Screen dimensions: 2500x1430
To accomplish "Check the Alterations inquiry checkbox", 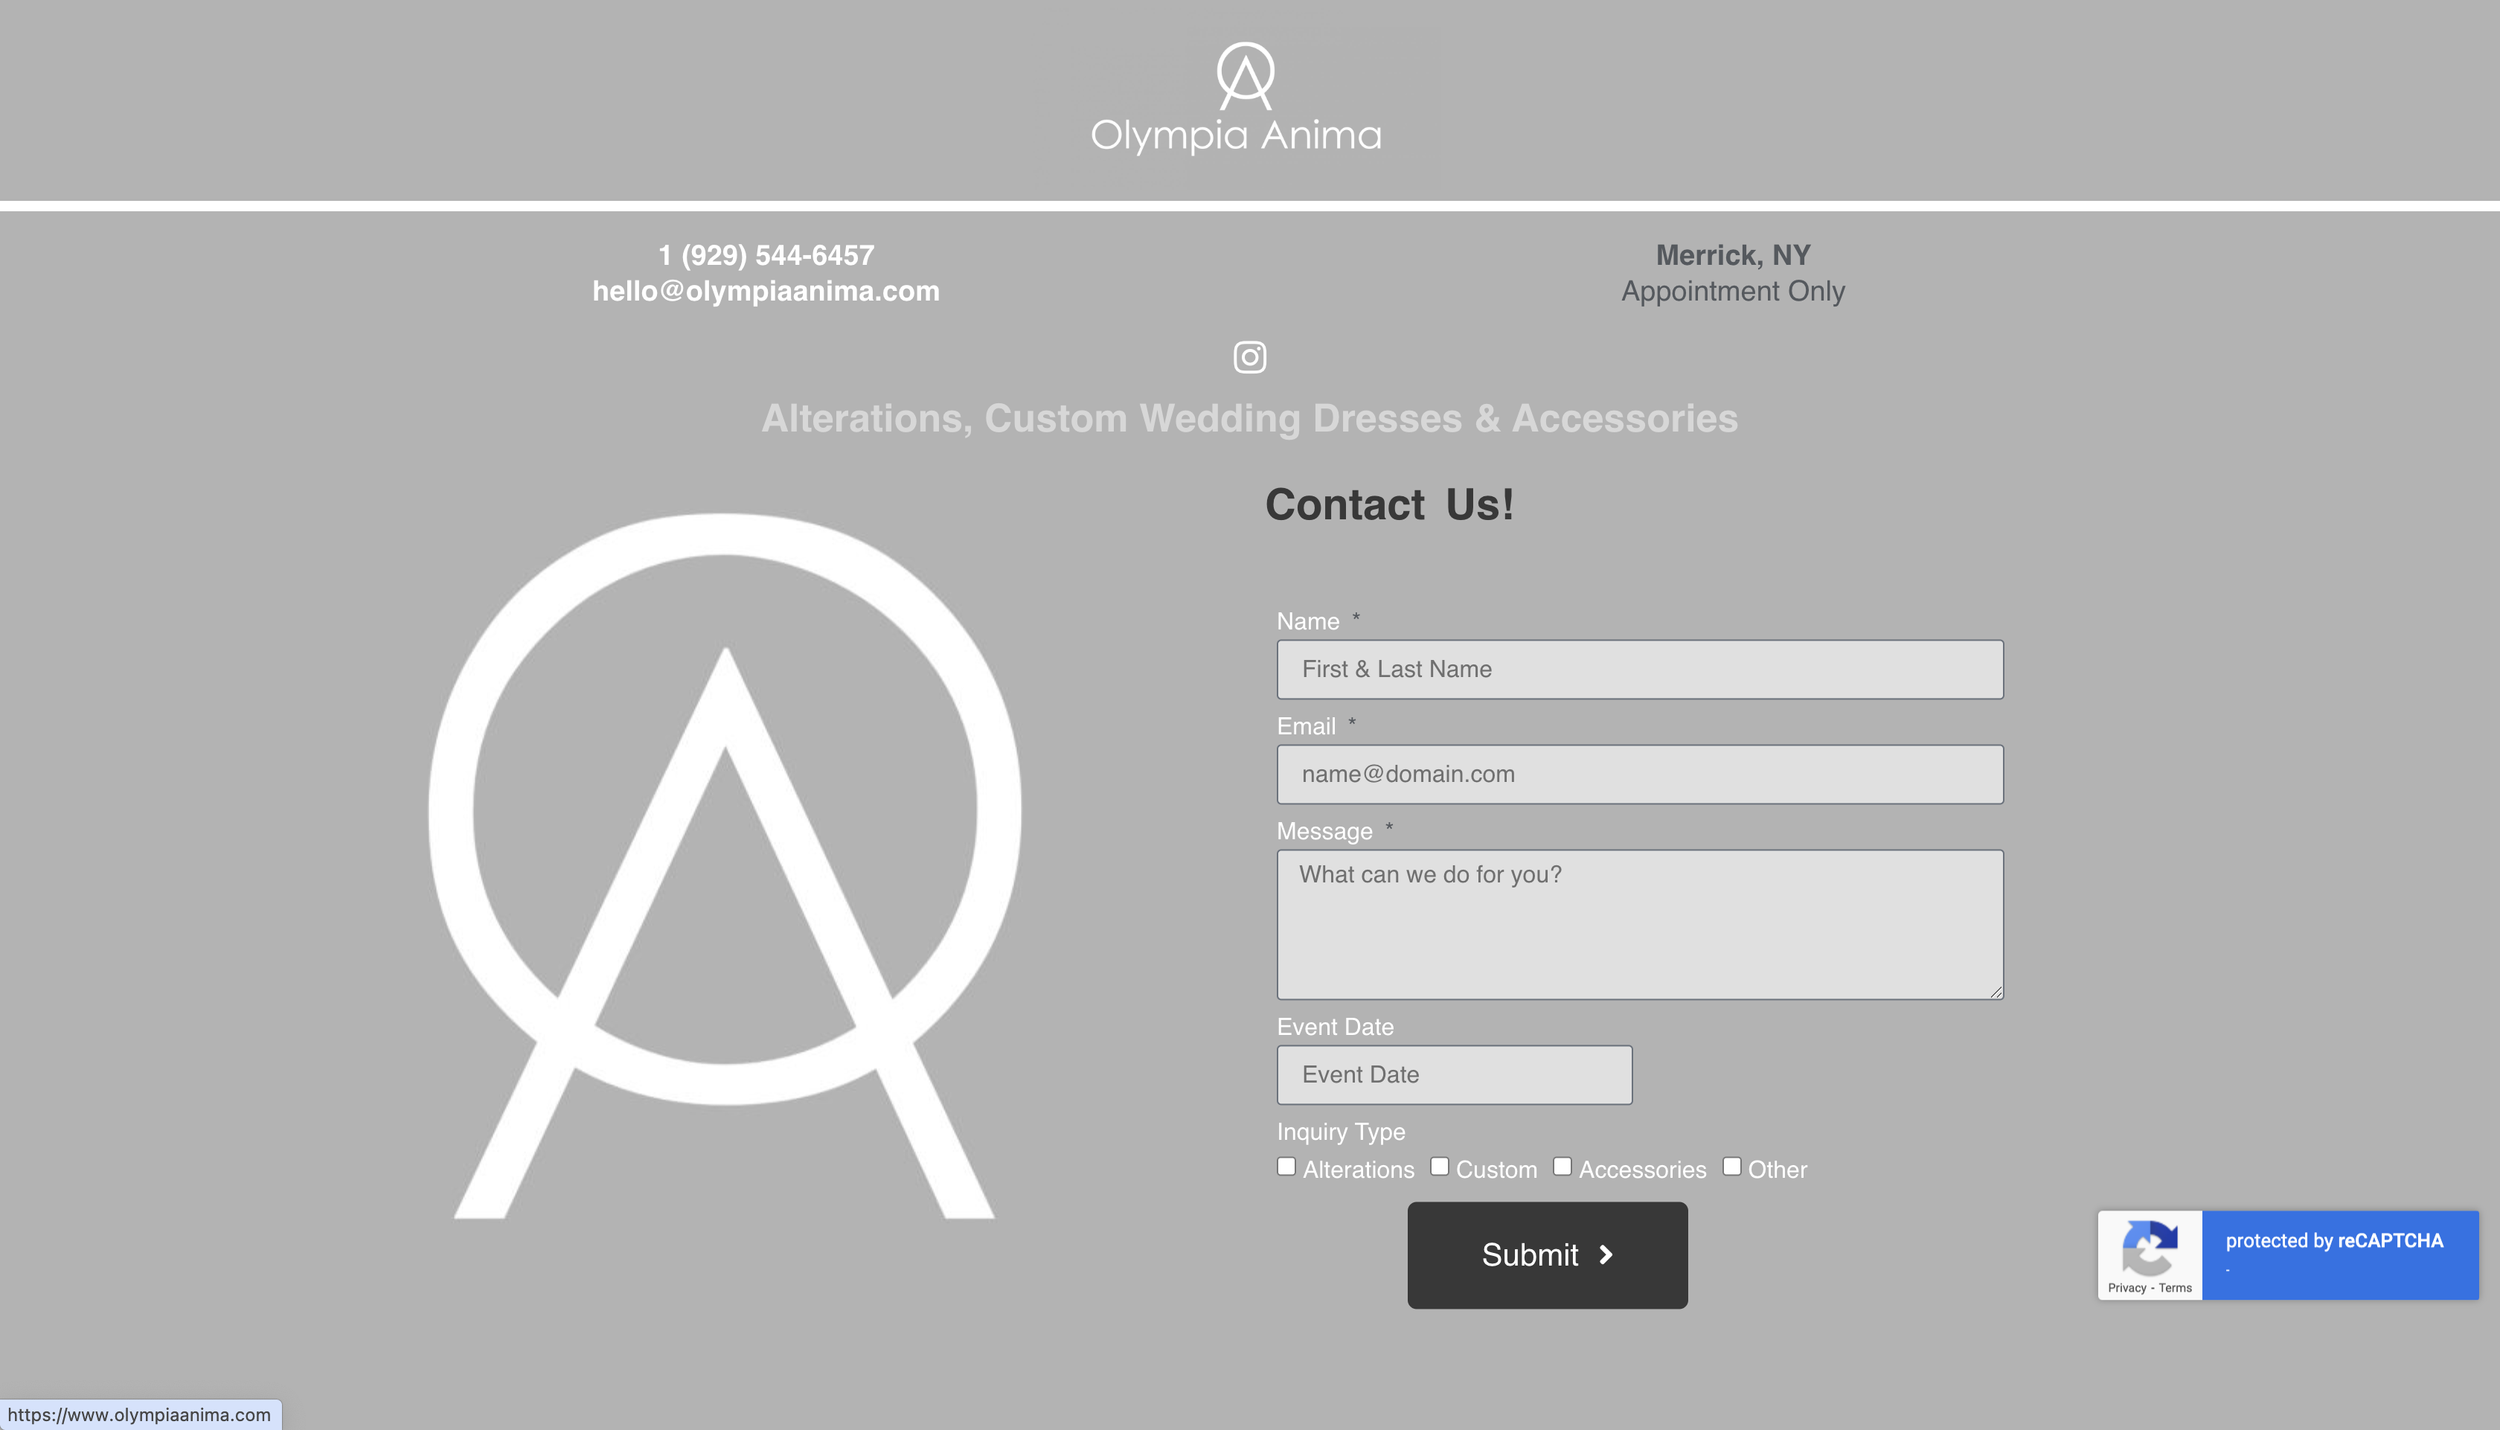I will pyautogui.click(x=1287, y=1167).
